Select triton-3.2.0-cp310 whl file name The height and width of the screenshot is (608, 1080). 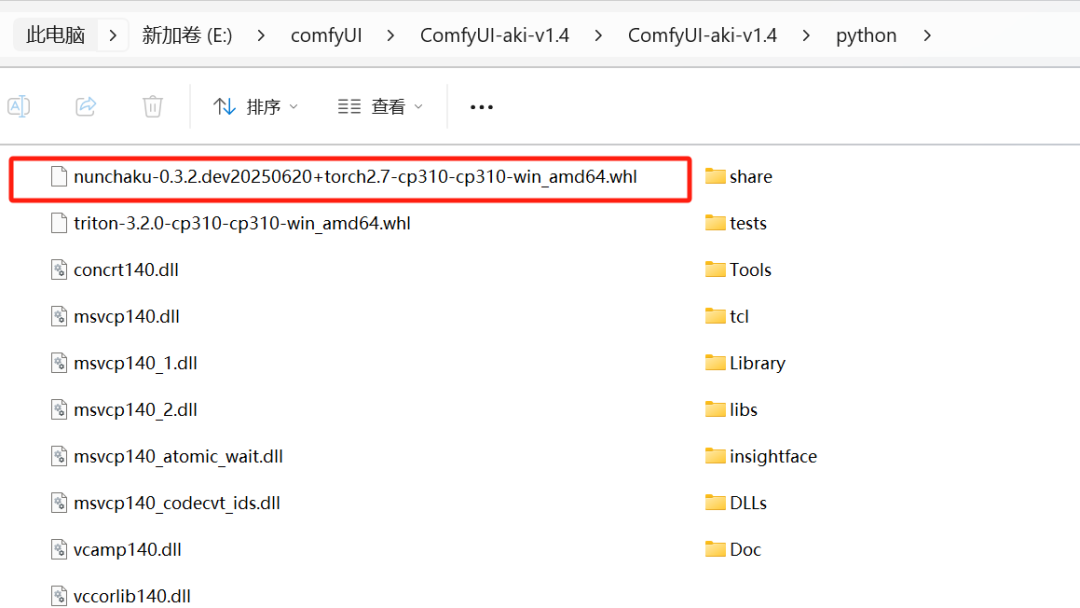click(x=242, y=224)
